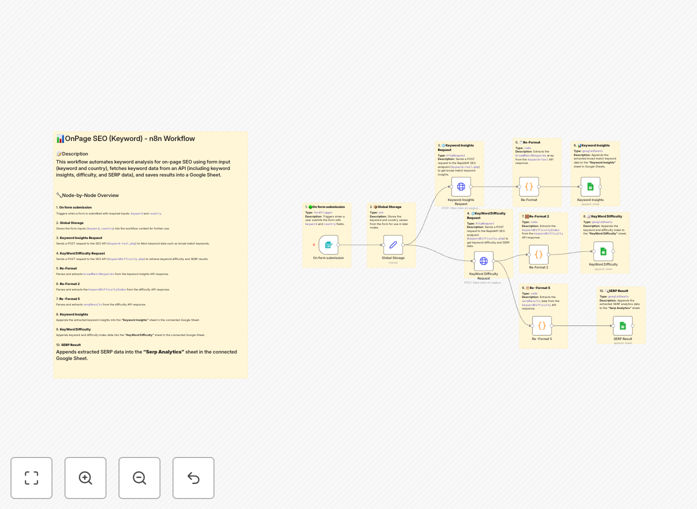Click the sticky note heading above SERP Result node

tap(614, 291)
